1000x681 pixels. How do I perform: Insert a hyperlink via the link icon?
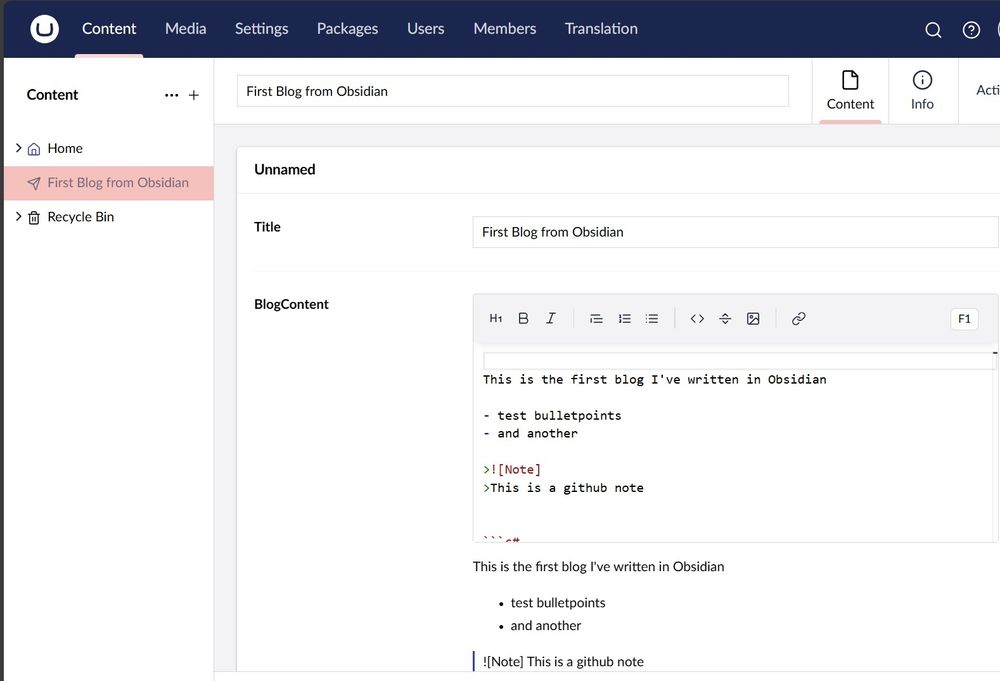(798, 318)
